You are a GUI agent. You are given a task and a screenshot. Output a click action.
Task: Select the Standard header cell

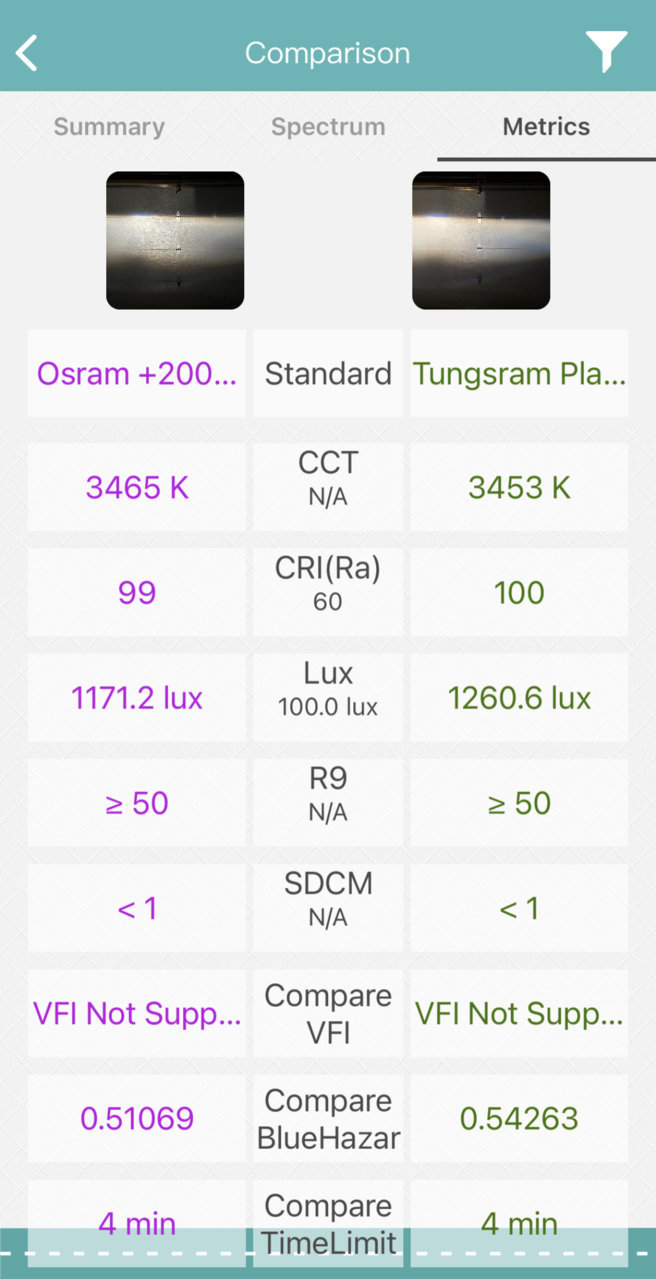click(x=328, y=374)
